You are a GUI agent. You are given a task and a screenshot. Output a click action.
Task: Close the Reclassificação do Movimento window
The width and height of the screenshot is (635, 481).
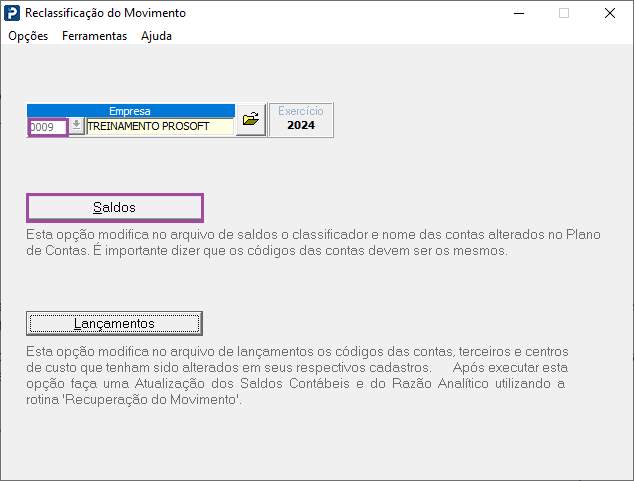609,13
